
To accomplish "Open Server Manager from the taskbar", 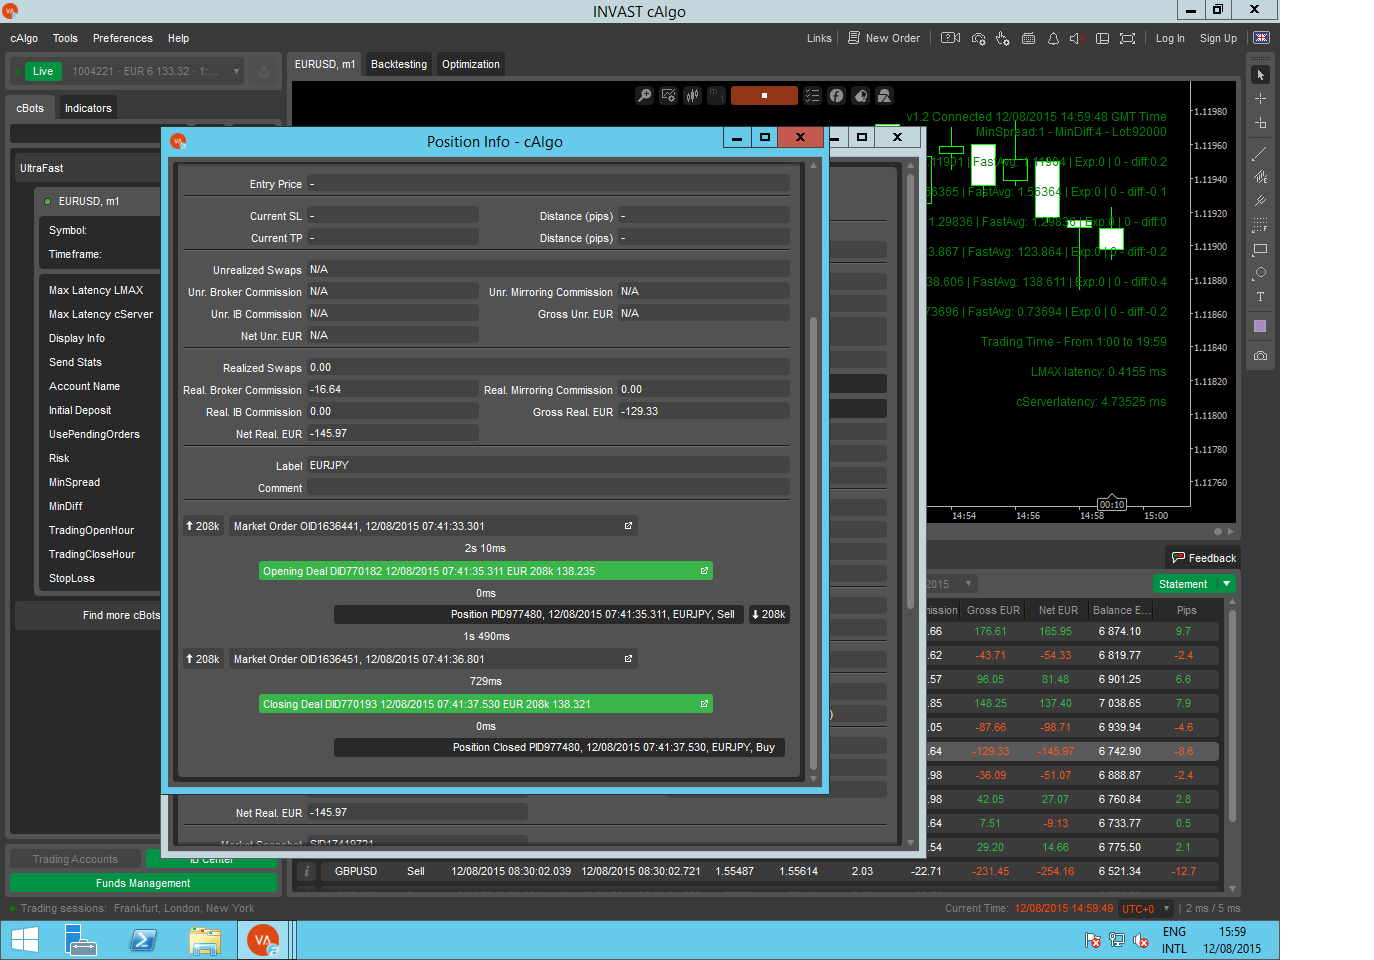I will coord(81,940).
